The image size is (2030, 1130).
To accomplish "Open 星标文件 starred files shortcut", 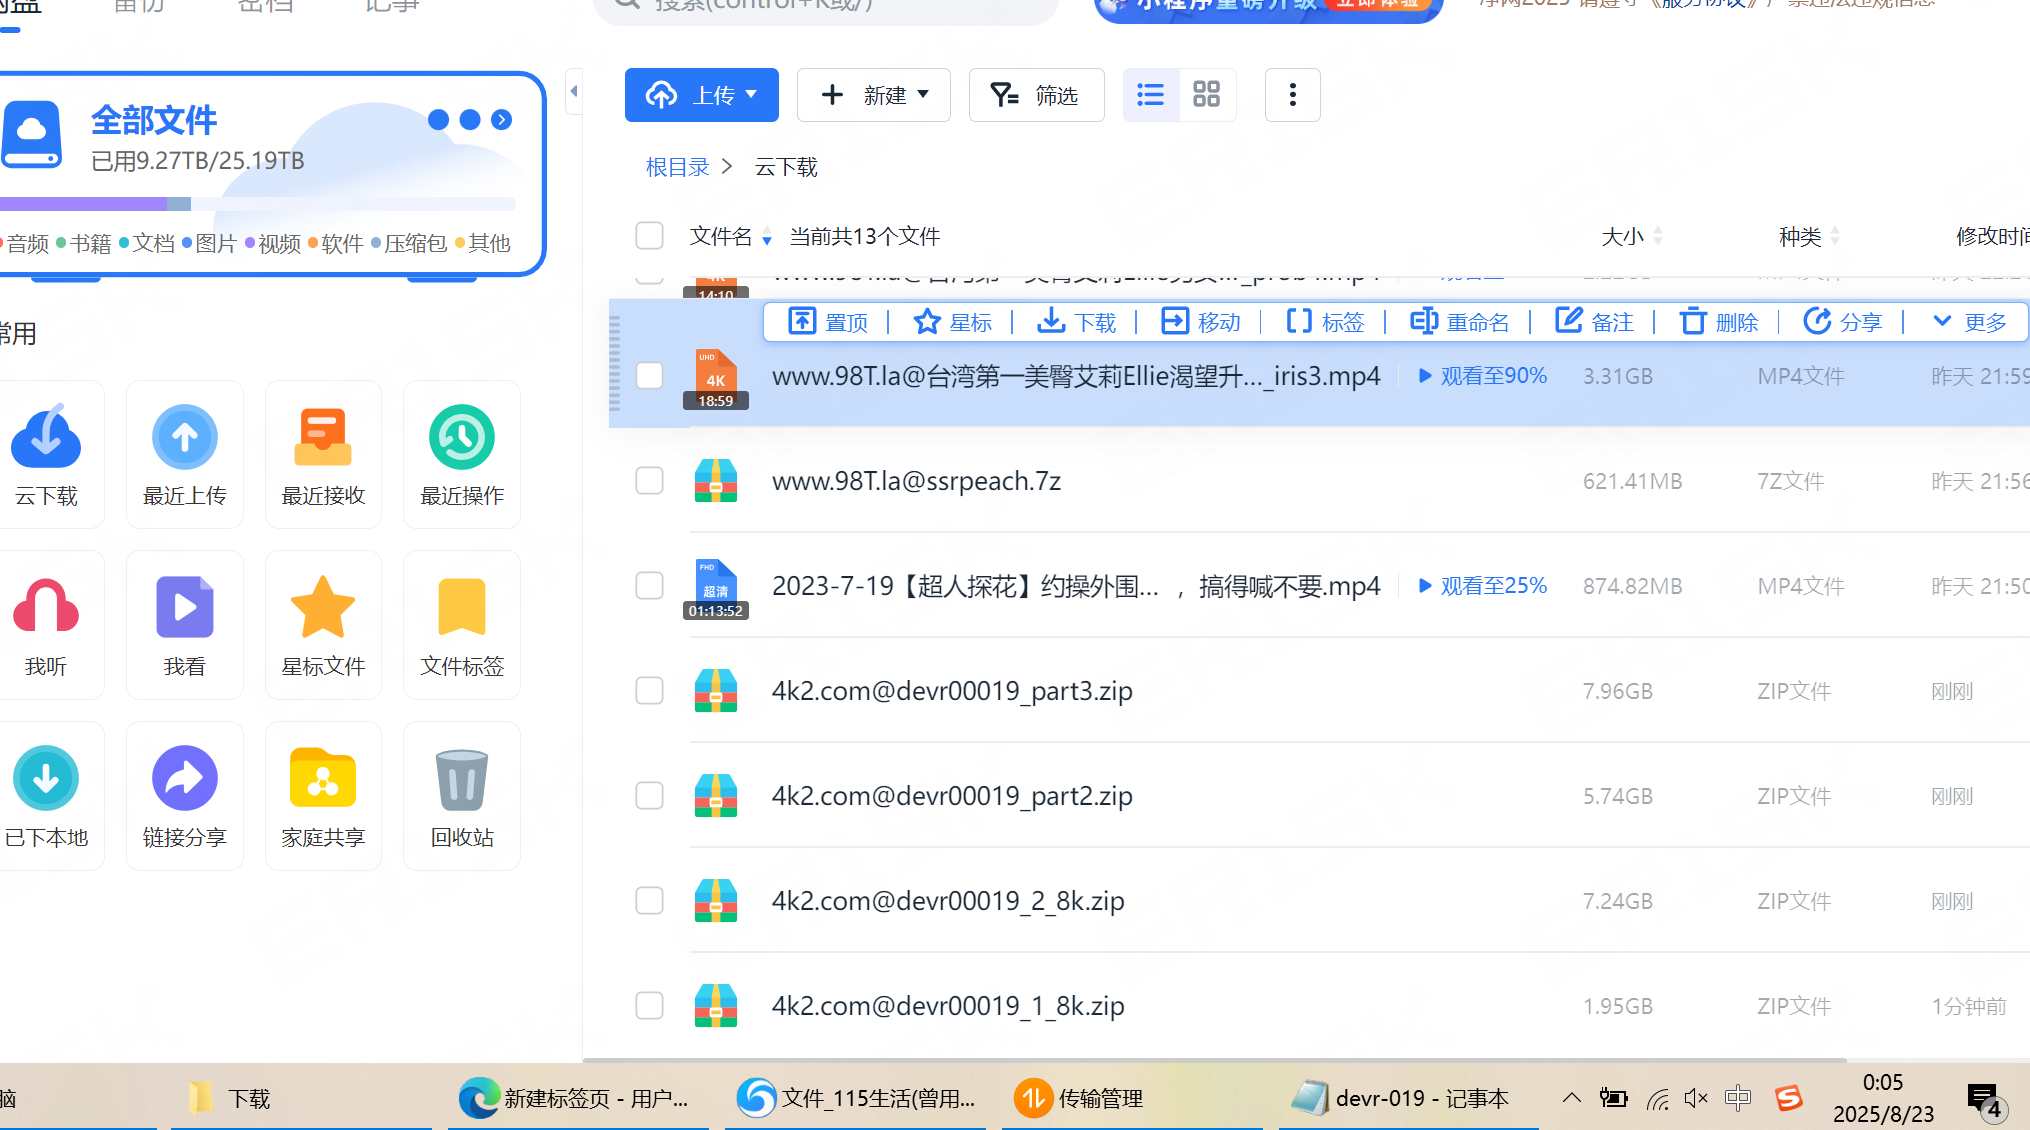I will coord(323,625).
